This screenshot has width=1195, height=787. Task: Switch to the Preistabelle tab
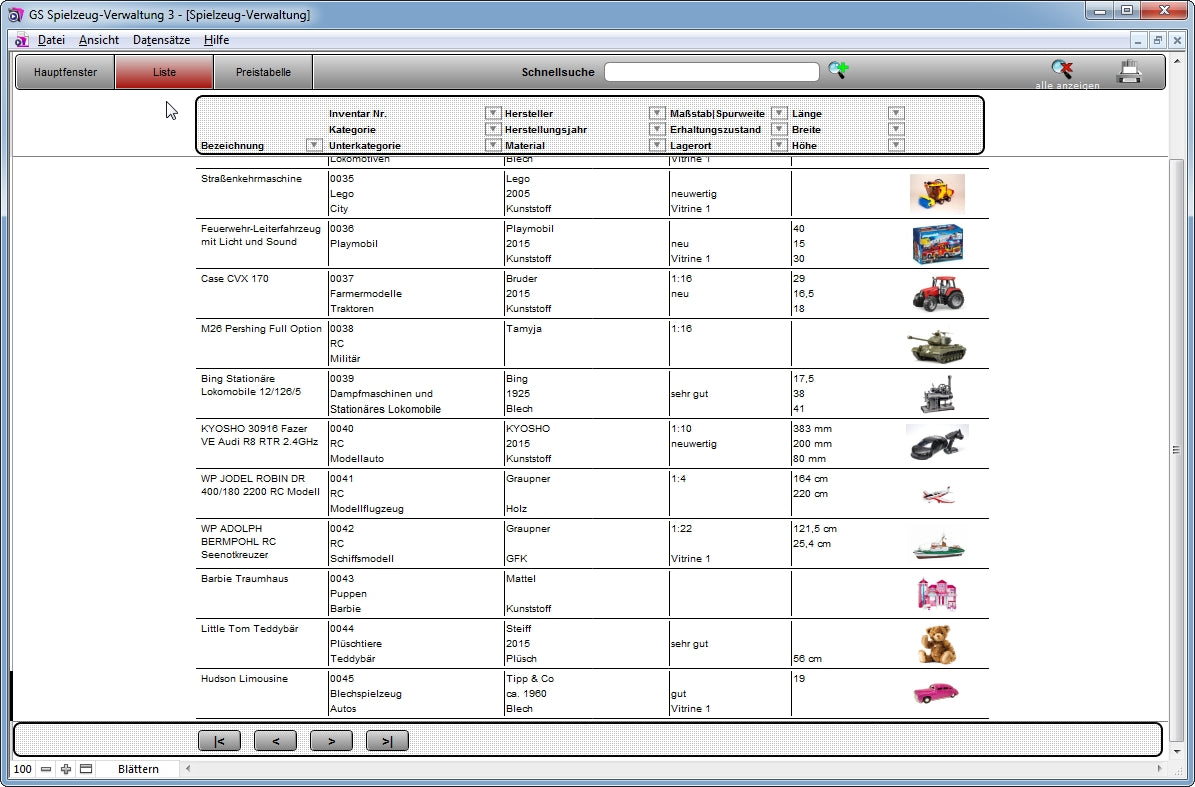[x=263, y=72]
